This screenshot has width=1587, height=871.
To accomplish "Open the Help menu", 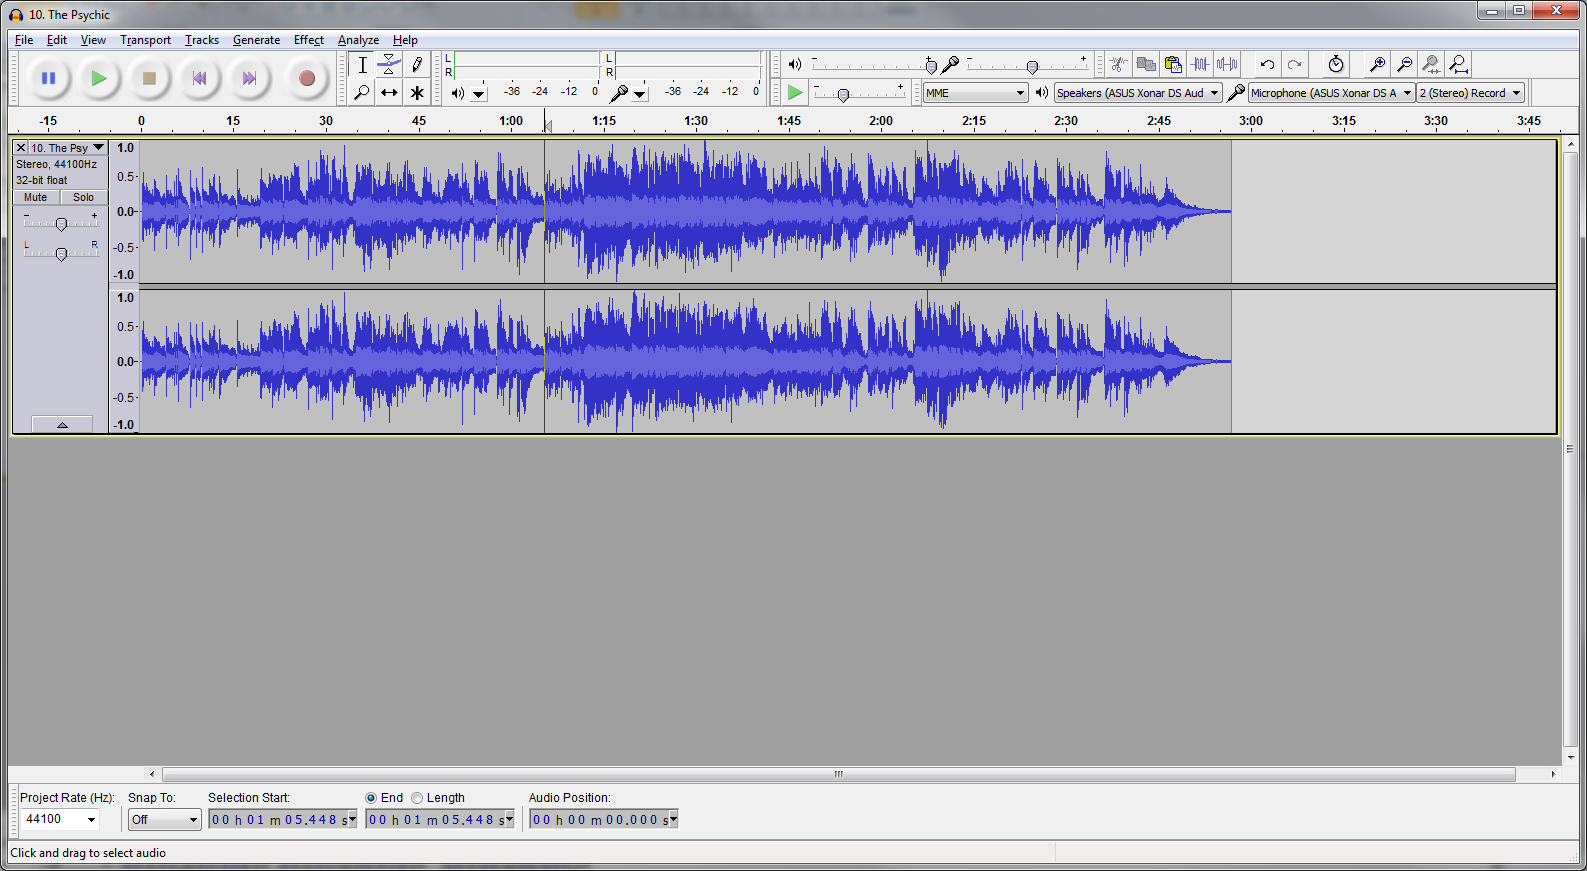I will 405,40.
